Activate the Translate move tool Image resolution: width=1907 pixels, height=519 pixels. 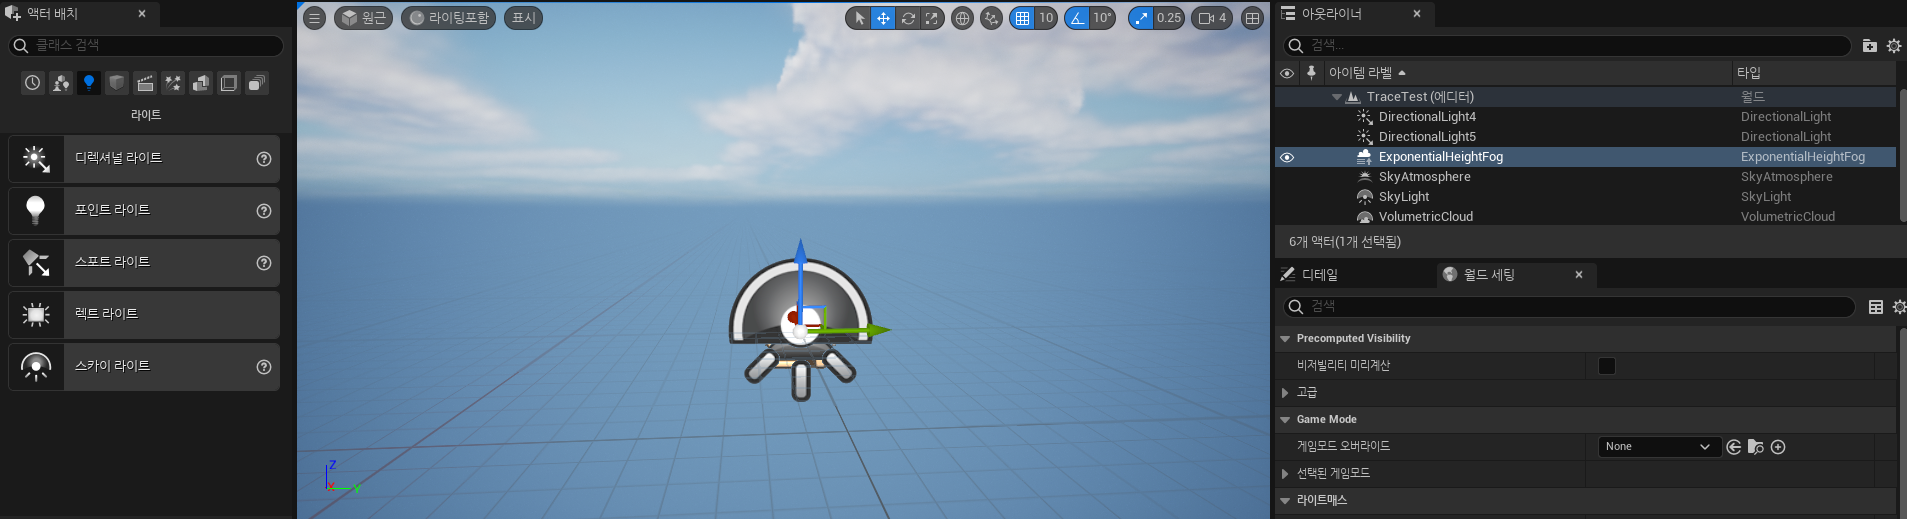tap(883, 18)
